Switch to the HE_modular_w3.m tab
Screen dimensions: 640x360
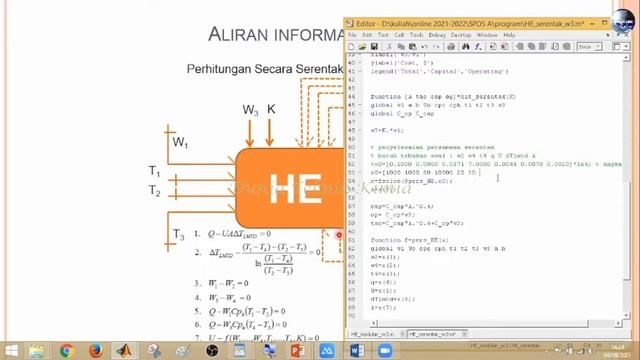[x=373, y=334]
